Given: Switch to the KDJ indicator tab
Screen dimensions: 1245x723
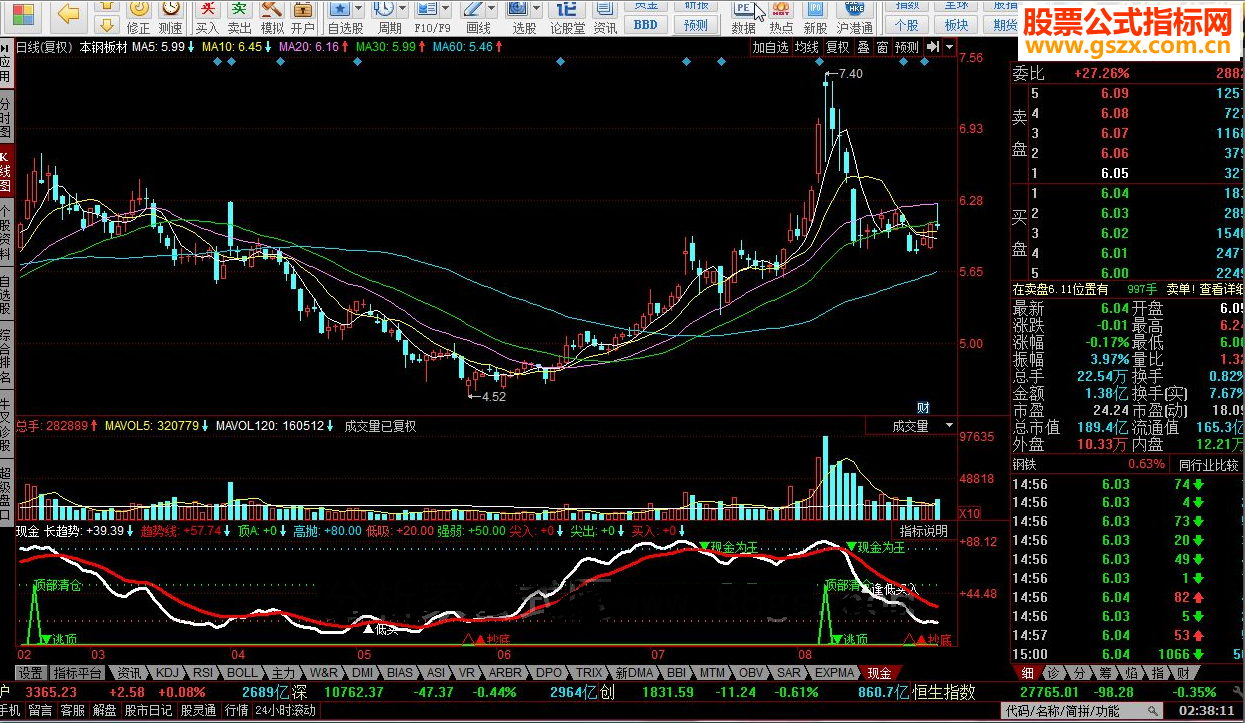Looking at the screenshot, I should 168,673.
